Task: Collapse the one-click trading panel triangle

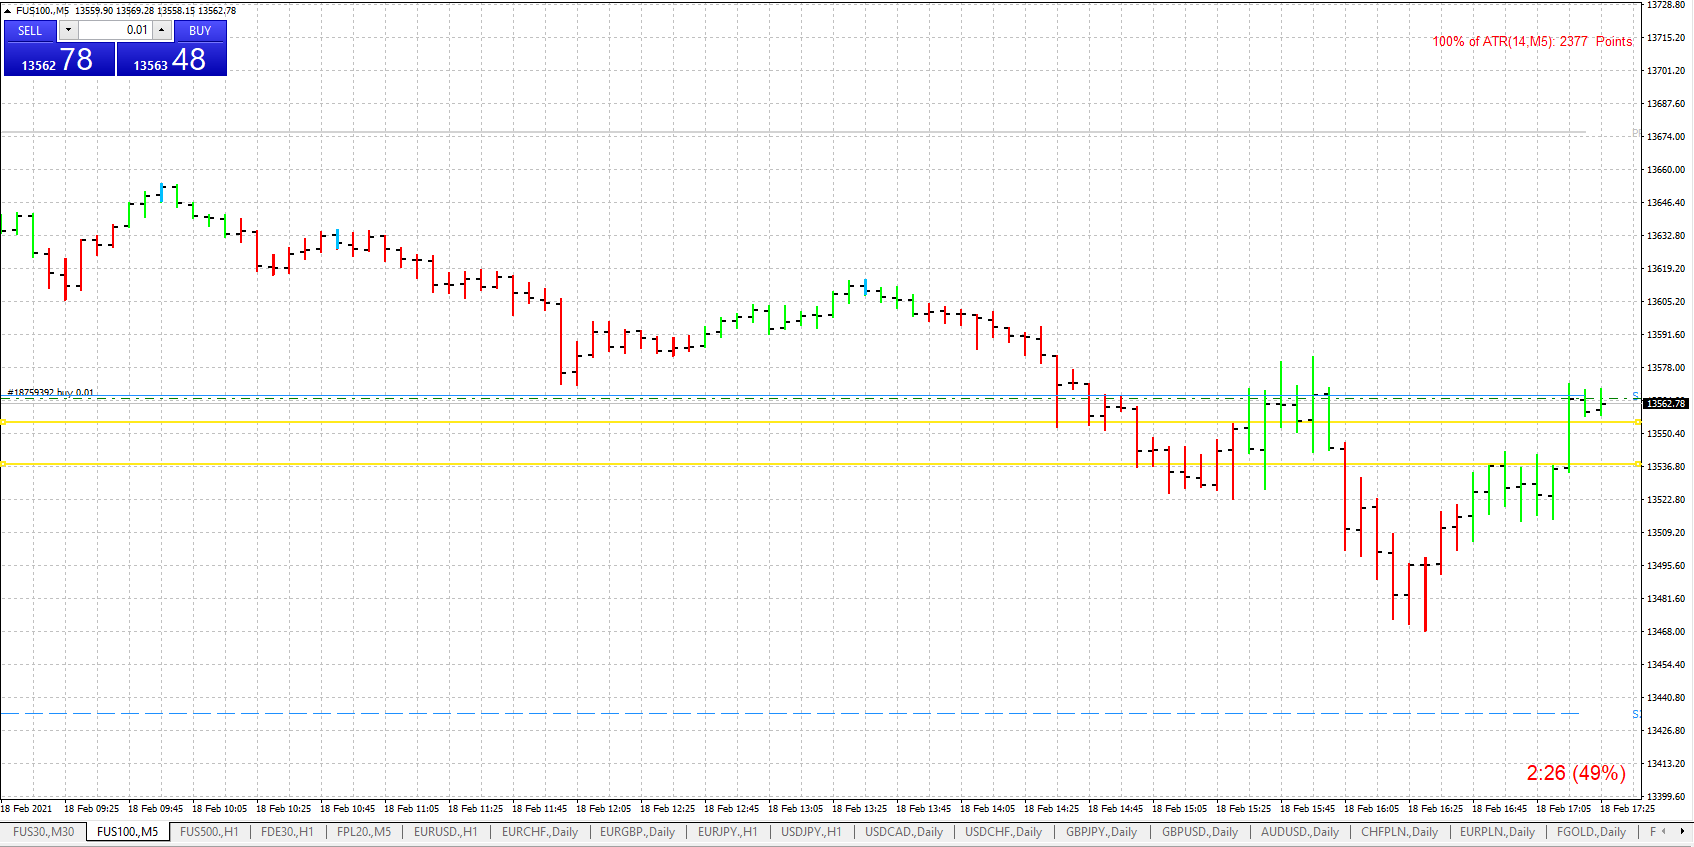Action: 7,10
